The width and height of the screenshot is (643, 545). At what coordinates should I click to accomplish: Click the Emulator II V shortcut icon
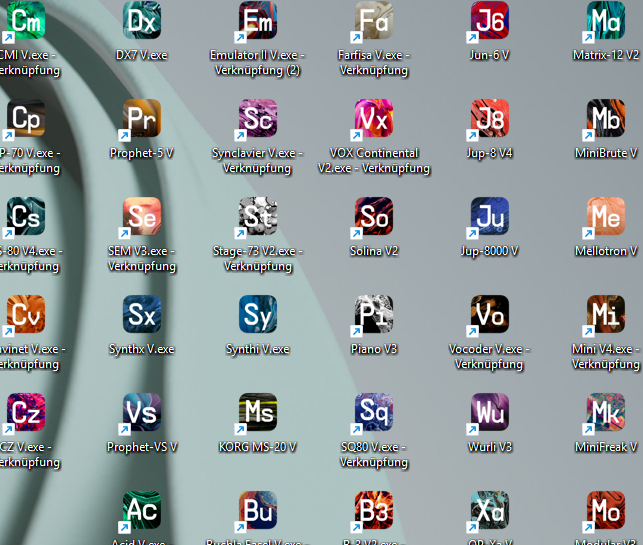click(x=258, y=21)
